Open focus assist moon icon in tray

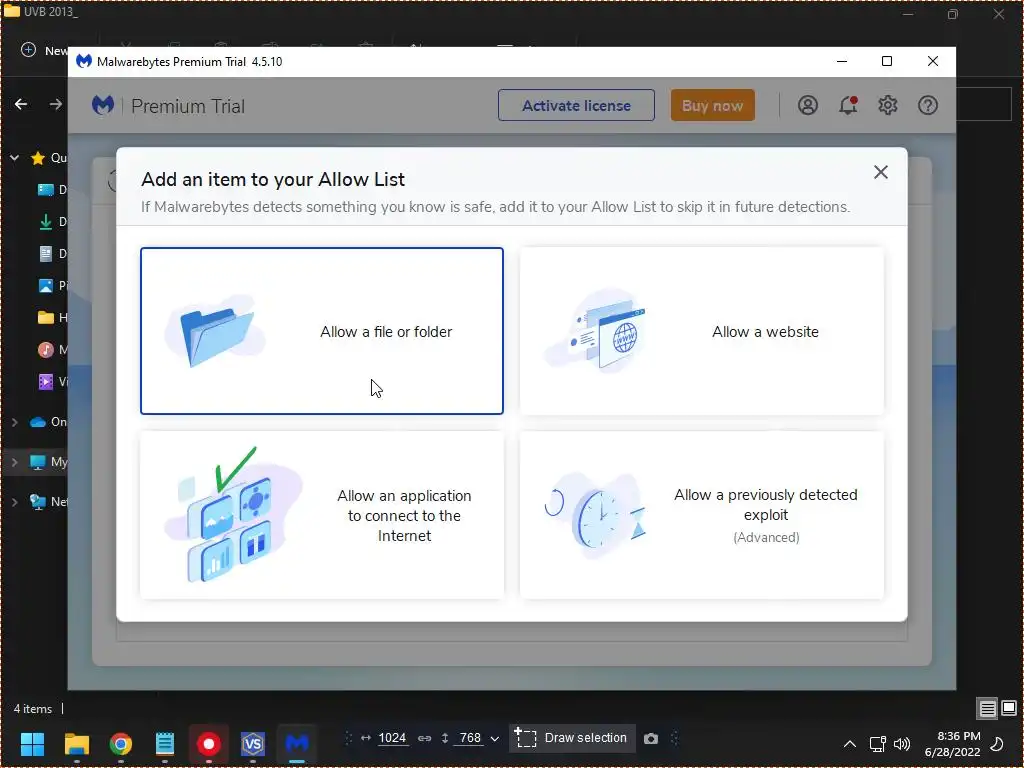point(997,743)
